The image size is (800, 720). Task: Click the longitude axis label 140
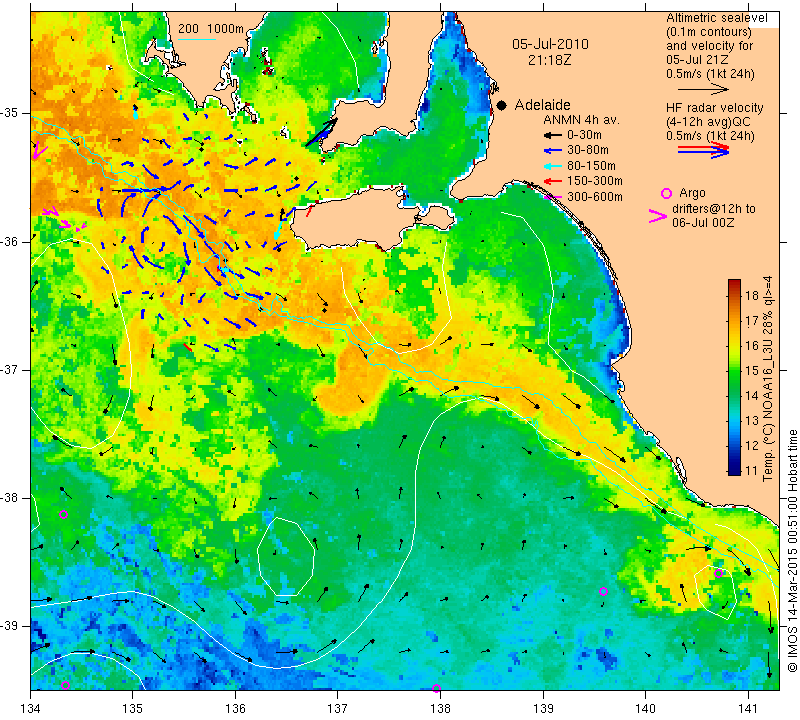coord(645,709)
